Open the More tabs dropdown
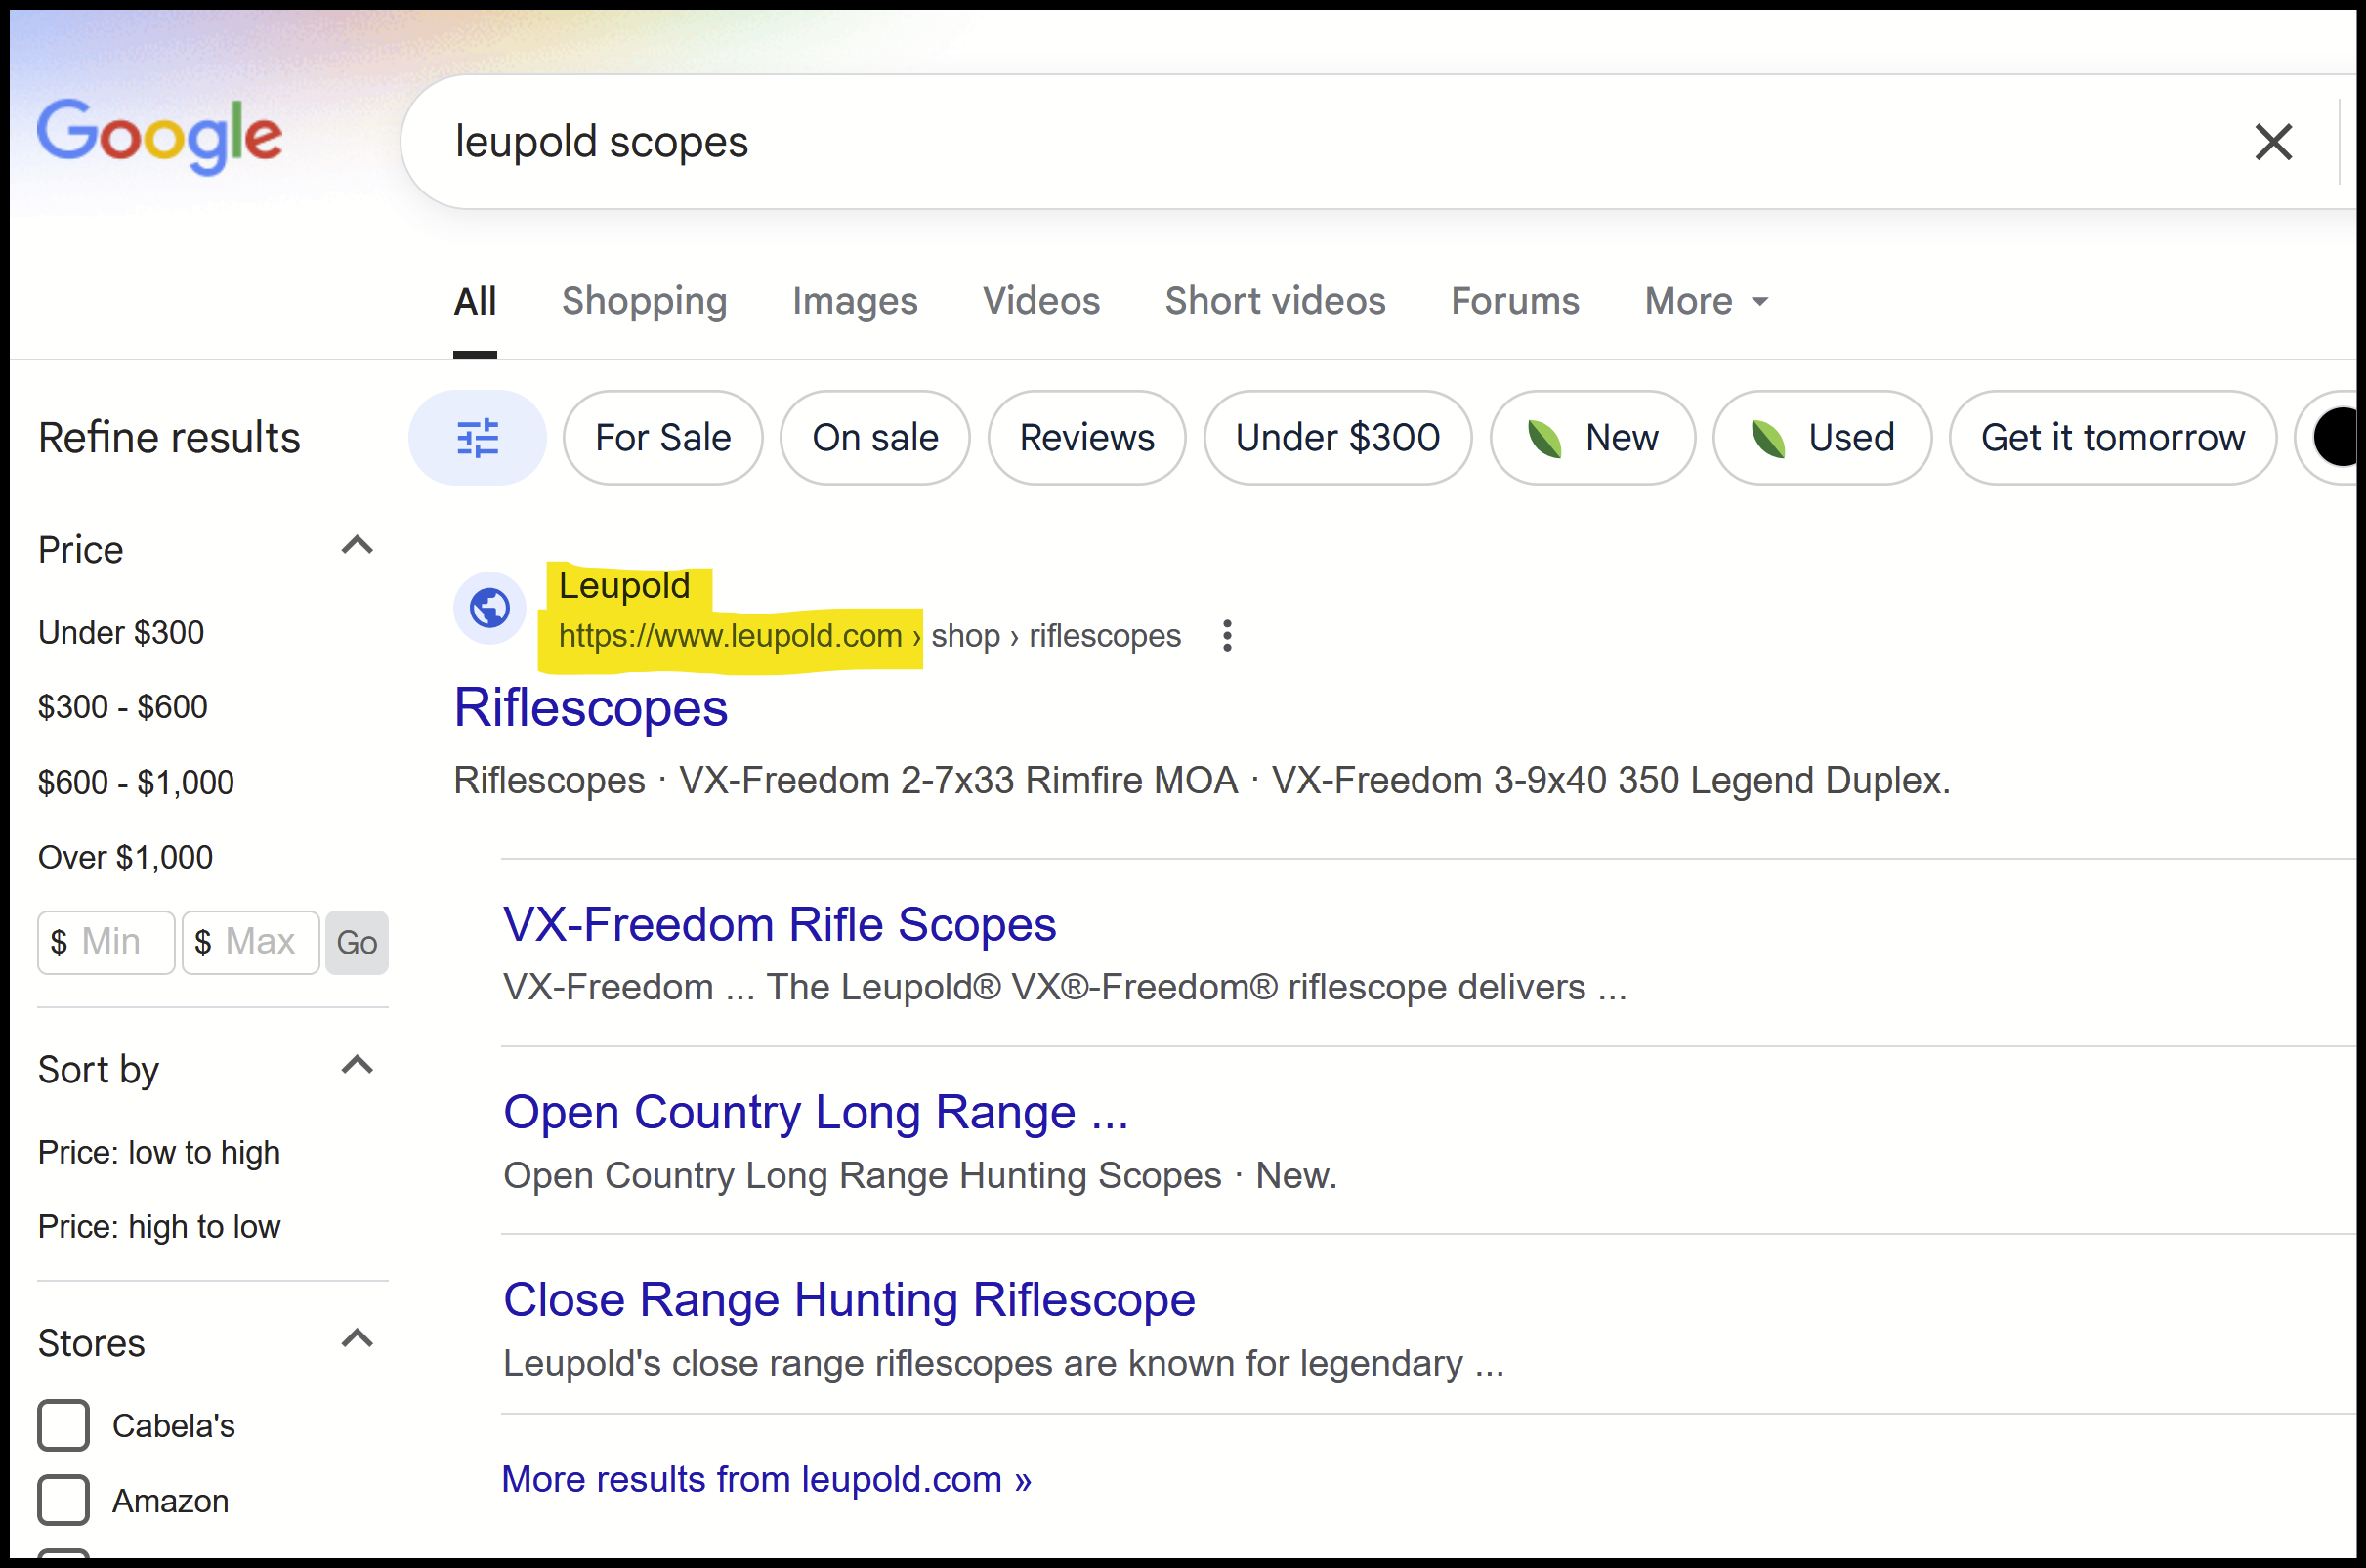The width and height of the screenshot is (2366, 1568). [1707, 301]
